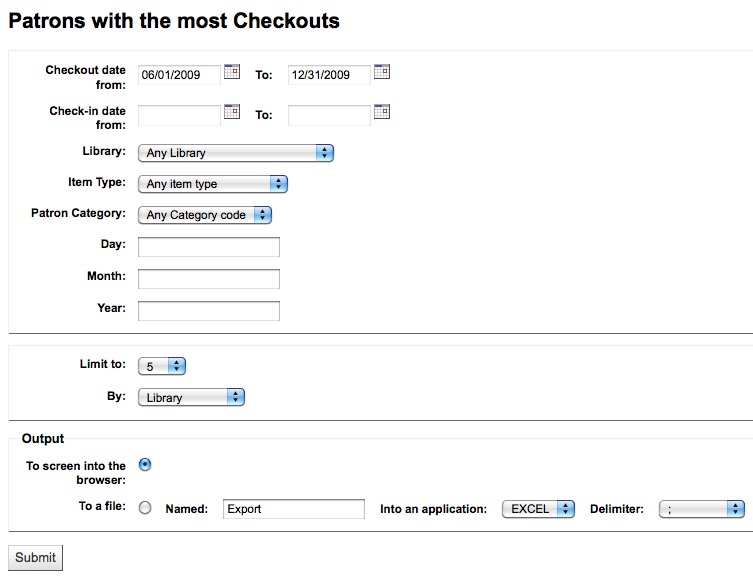753x584 pixels.
Task: Click the 'Limit to:' label
Action: (x=103, y=364)
